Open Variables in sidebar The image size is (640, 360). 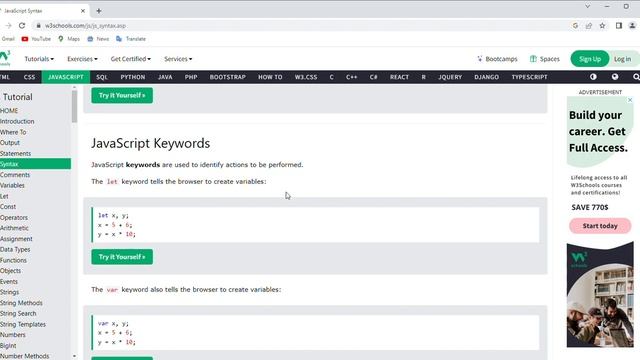coord(12,185)
